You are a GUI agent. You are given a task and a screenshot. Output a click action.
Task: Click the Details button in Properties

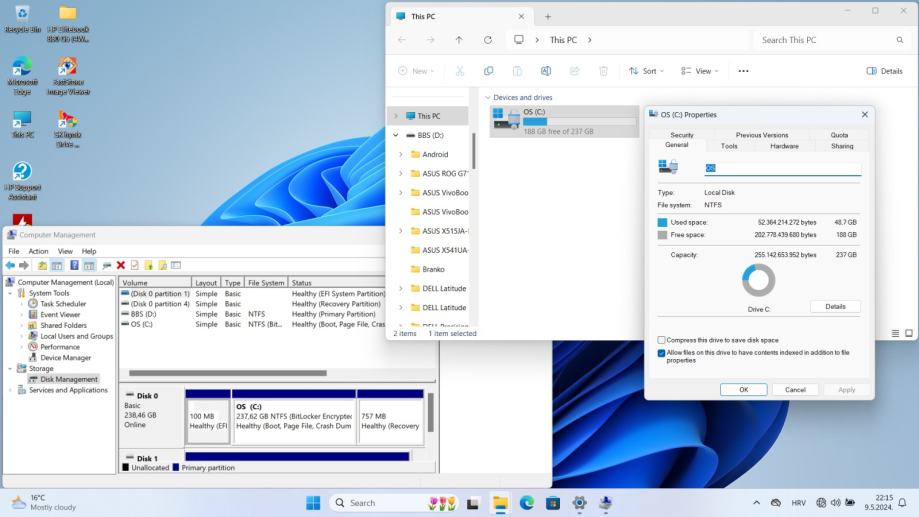835,307
